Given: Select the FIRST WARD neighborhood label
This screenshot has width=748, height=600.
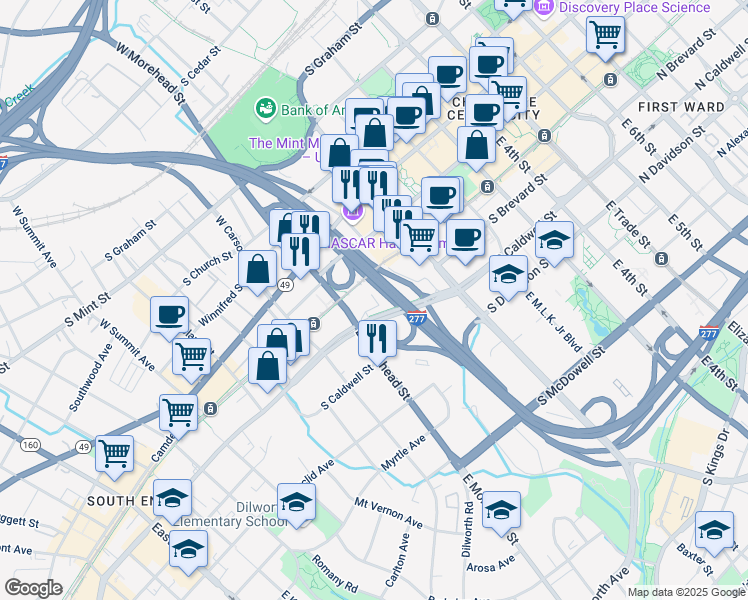Looking at the screenshot, I should tap(681, 107).
